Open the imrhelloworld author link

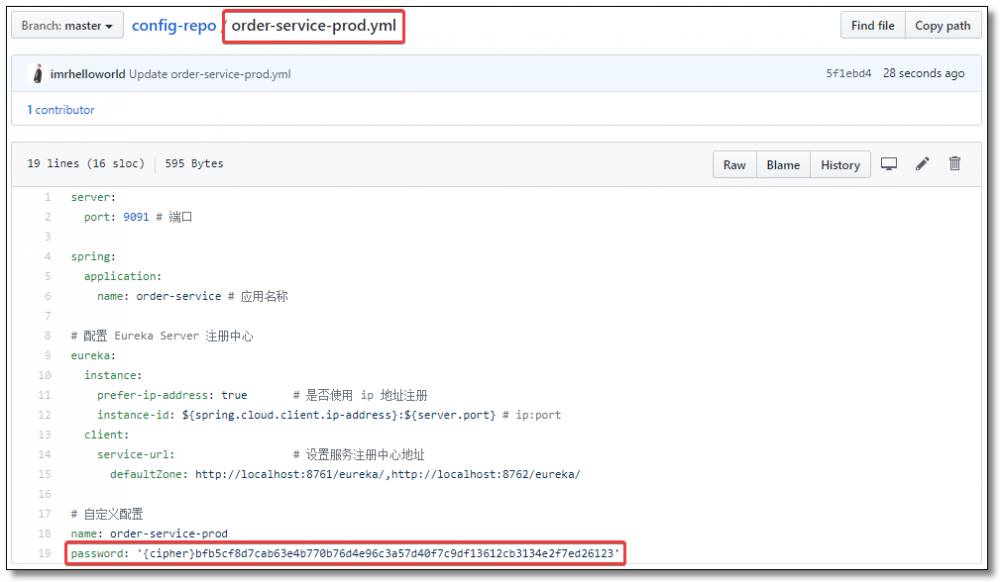click(x=88, y=74)
